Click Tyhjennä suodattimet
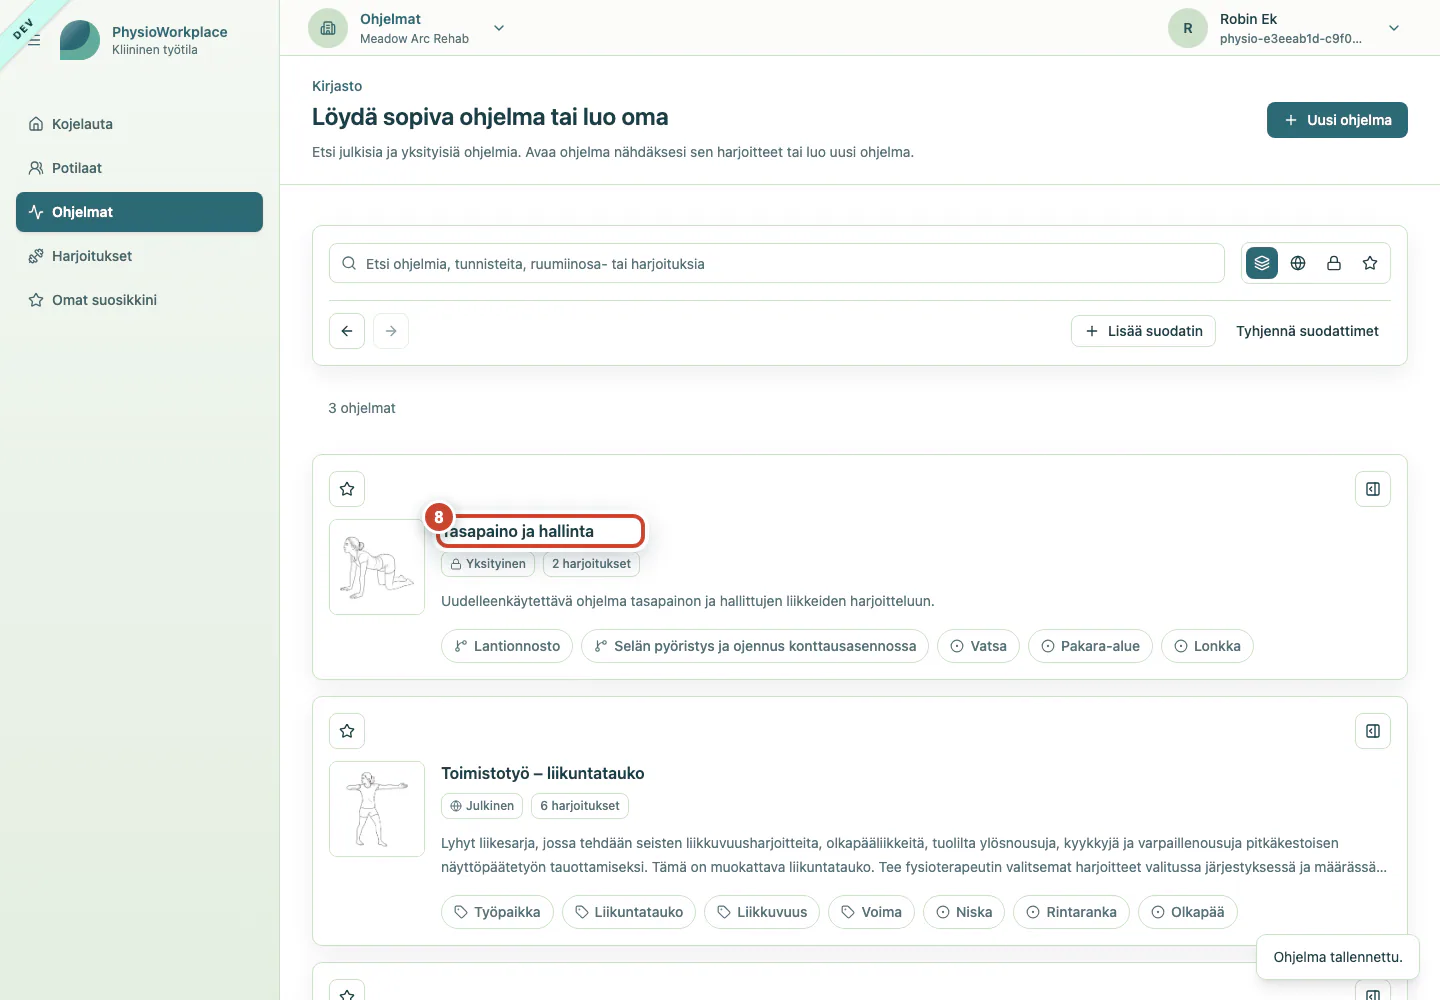1440x1000 pixels. pyautogui.click(x=1307, y=331)
